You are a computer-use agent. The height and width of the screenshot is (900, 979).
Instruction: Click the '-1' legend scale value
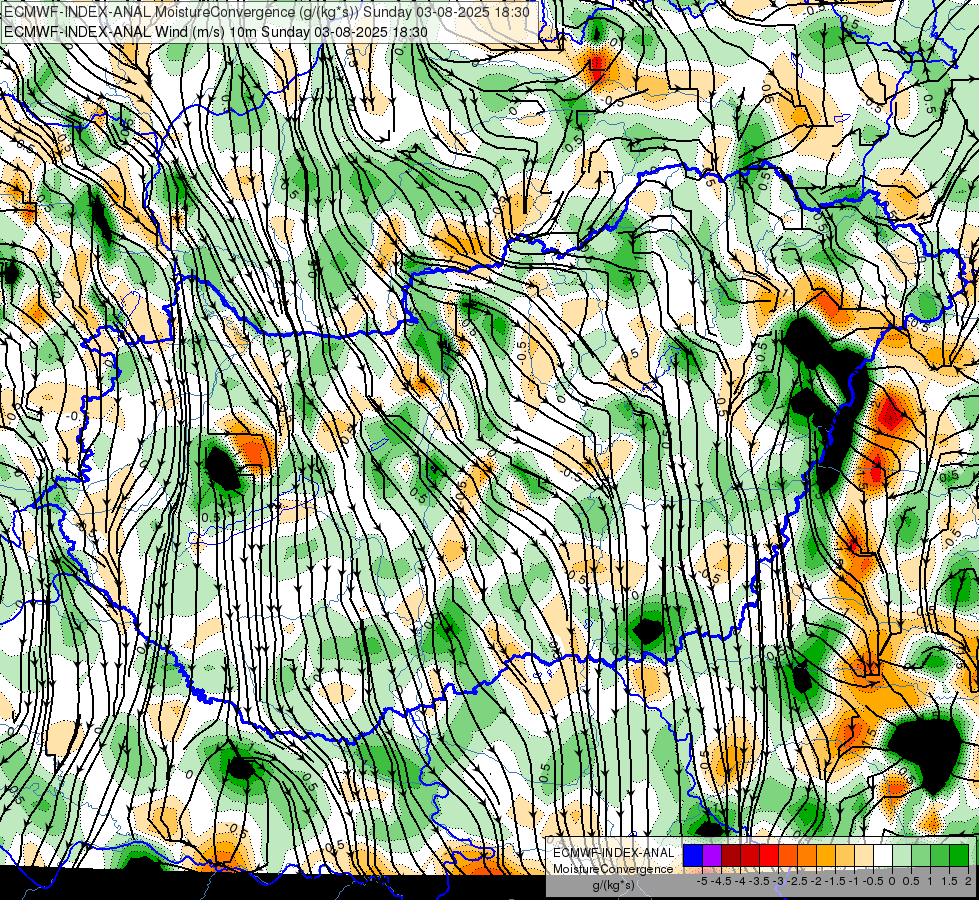(x=854, y=881)
